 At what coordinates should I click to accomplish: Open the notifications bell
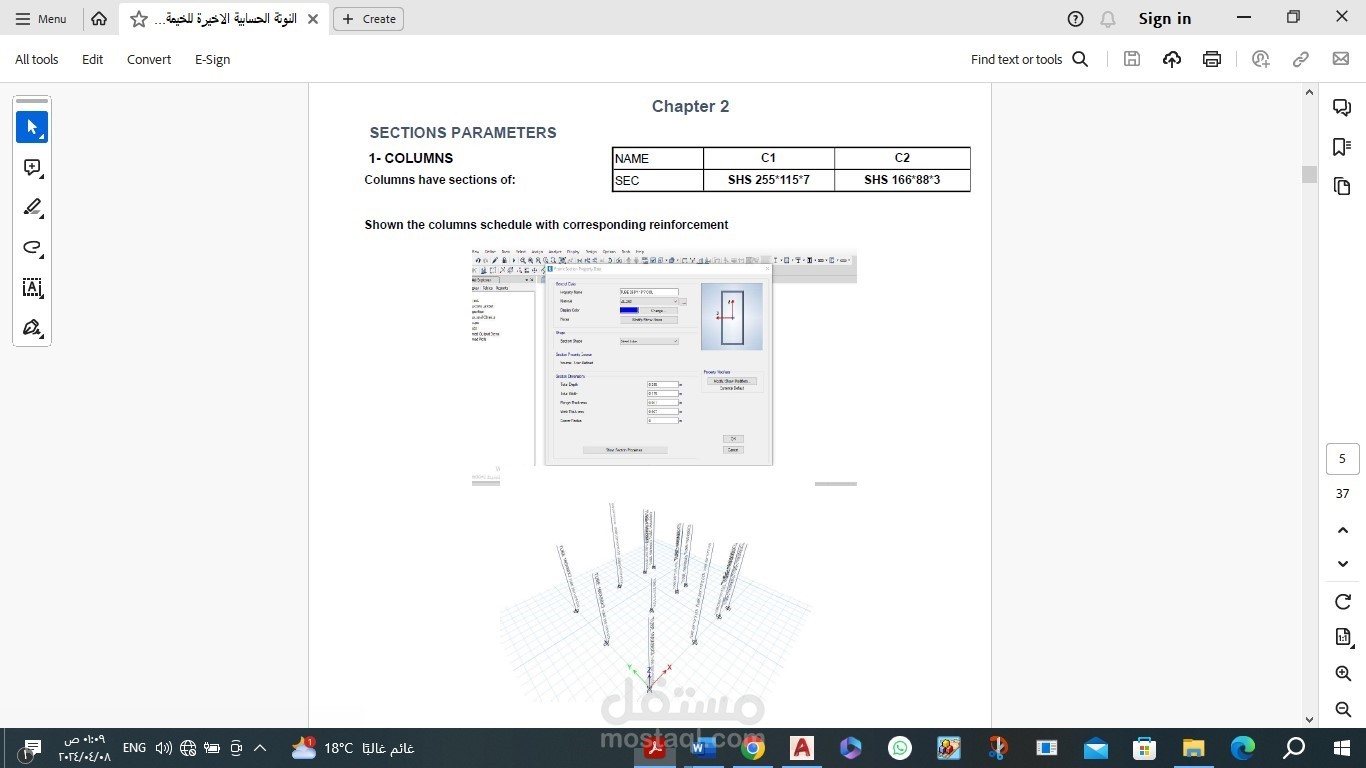click(x=1107, y=19)
